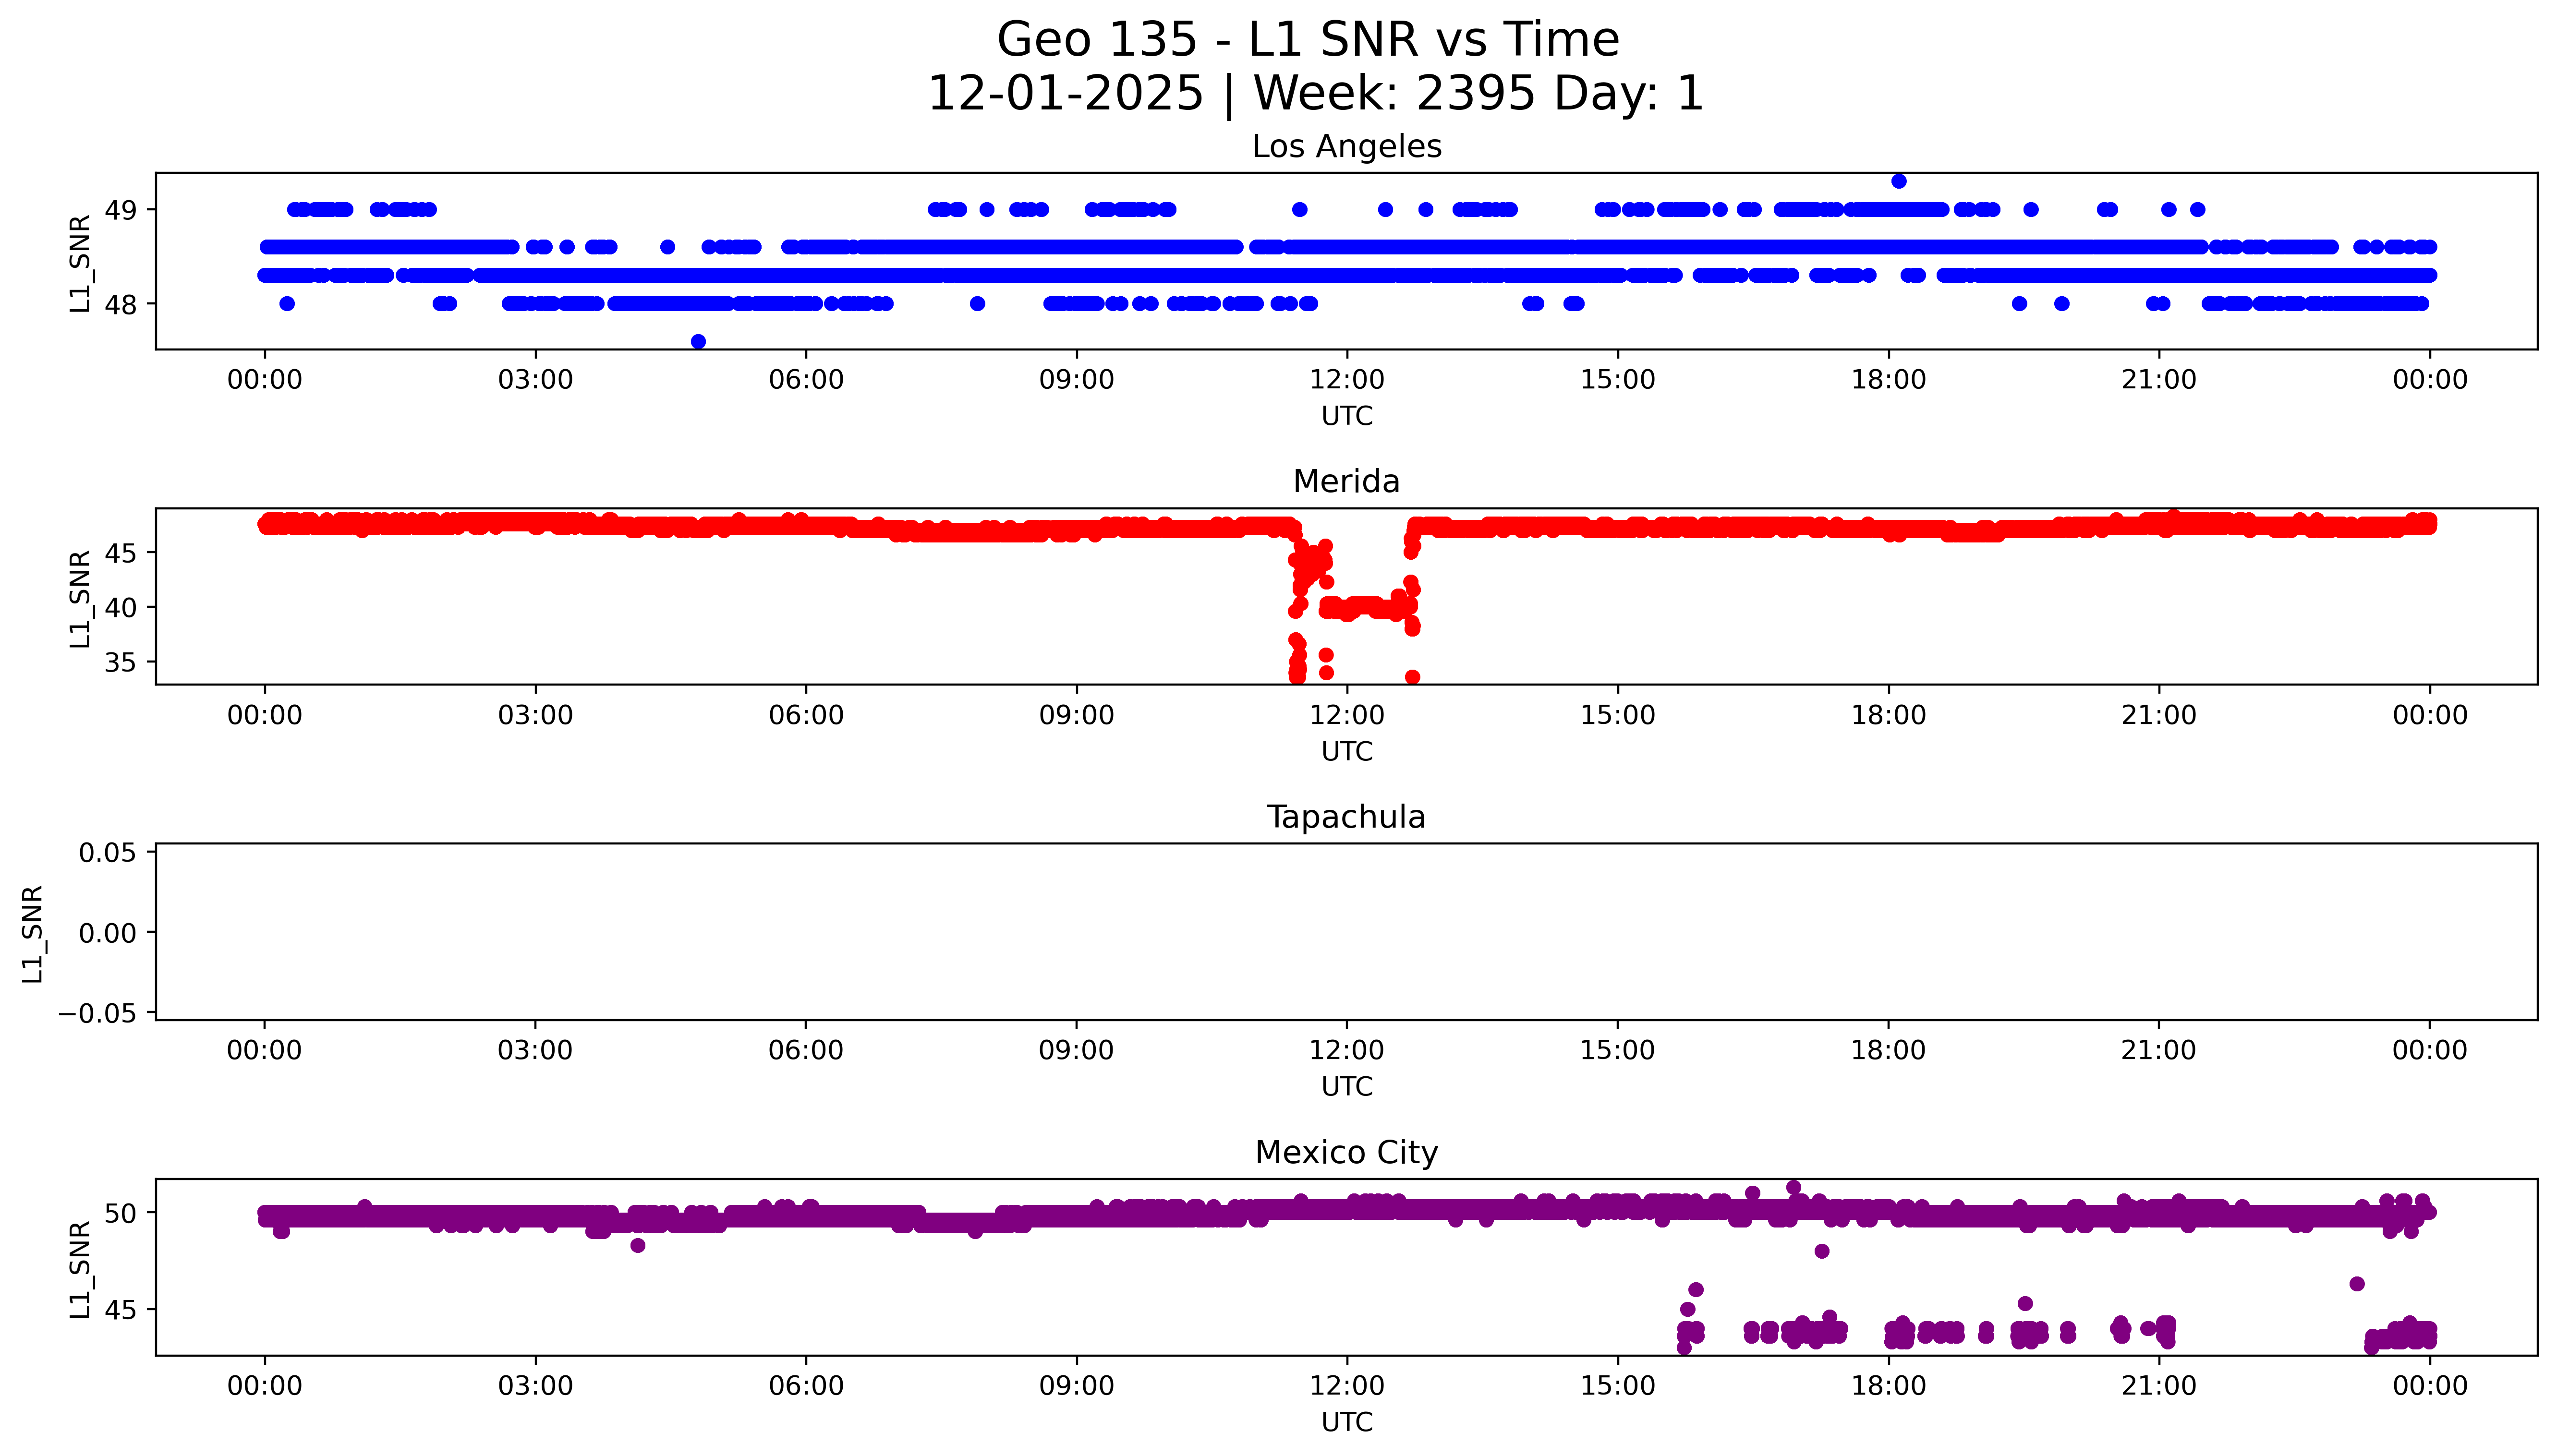
Task: Click the date line '12-01-2025 | Week: 2395 Day: 1'
Action: point(1315,93)
